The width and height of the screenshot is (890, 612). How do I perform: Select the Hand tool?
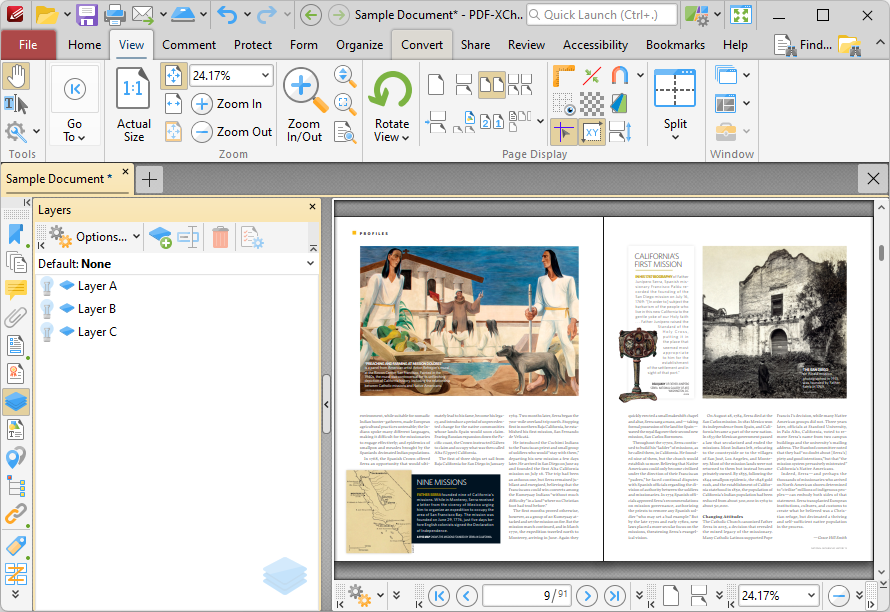[16, 76]
